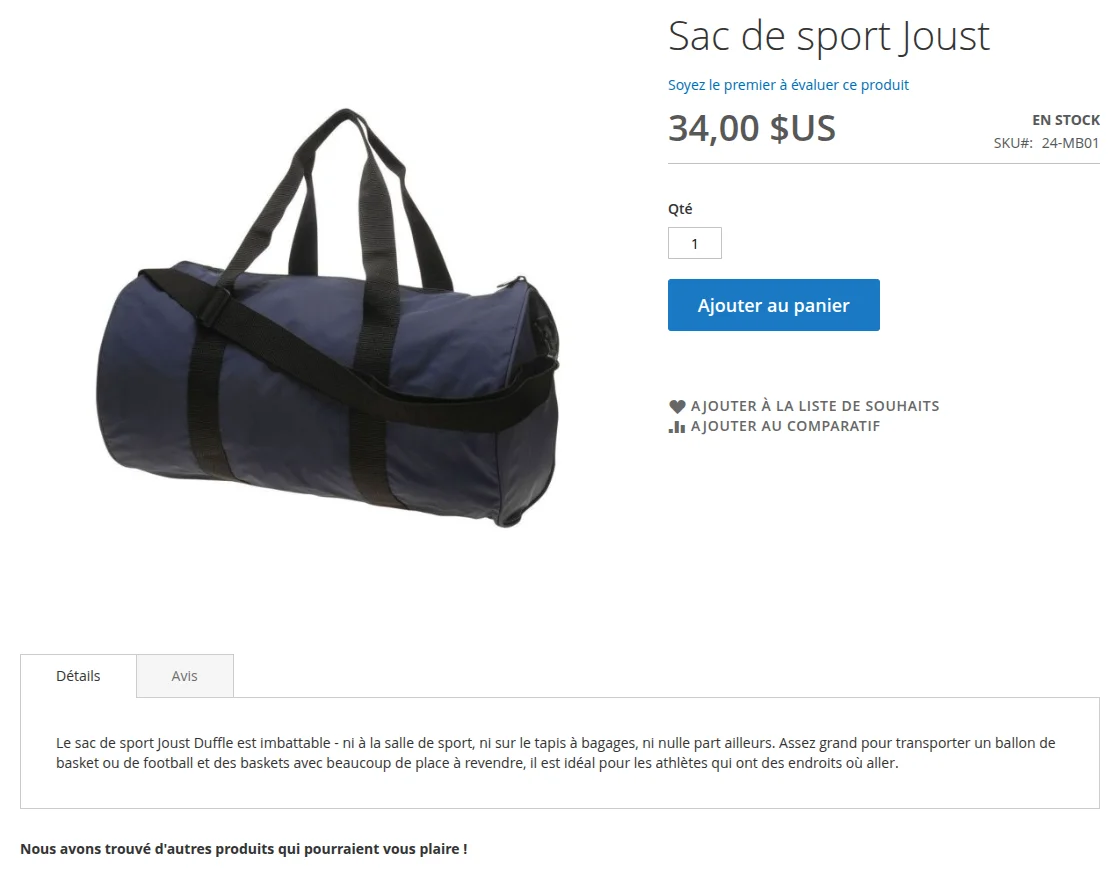Select the 'Ajouter au comparatif' link text
The image size is (1120, 880).
tap(785, 426)
